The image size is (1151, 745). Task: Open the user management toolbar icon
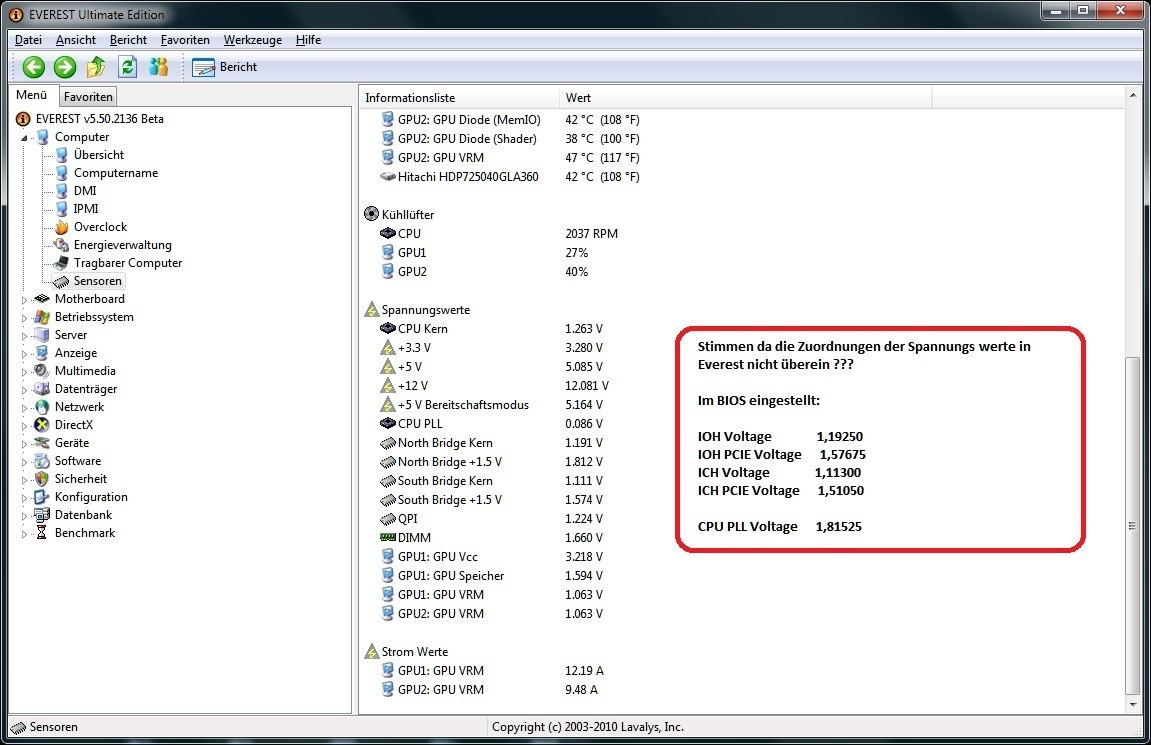(x=159, y=67)
